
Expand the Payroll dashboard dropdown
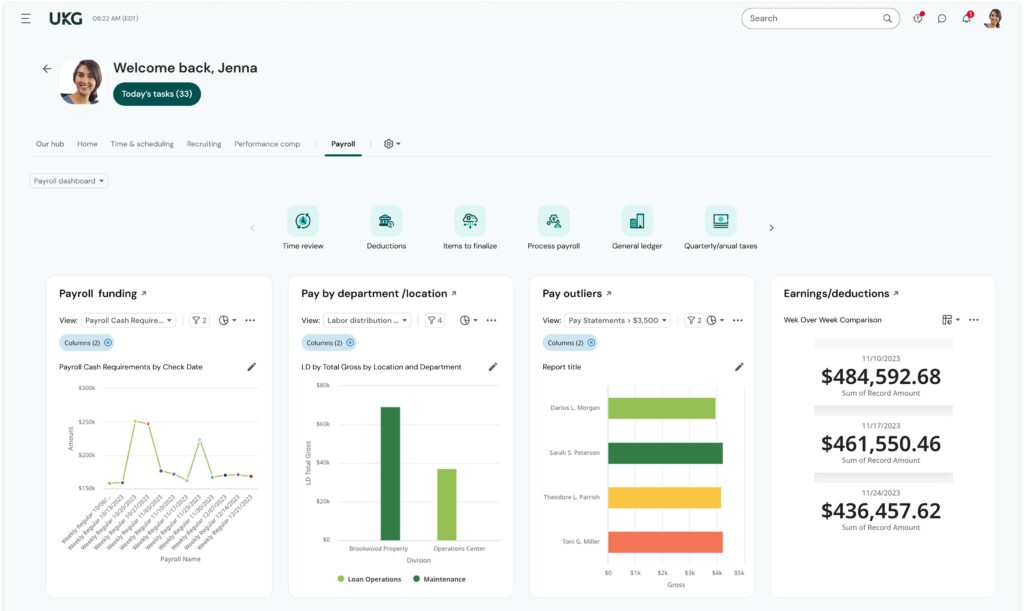click(x=68, y=180)
